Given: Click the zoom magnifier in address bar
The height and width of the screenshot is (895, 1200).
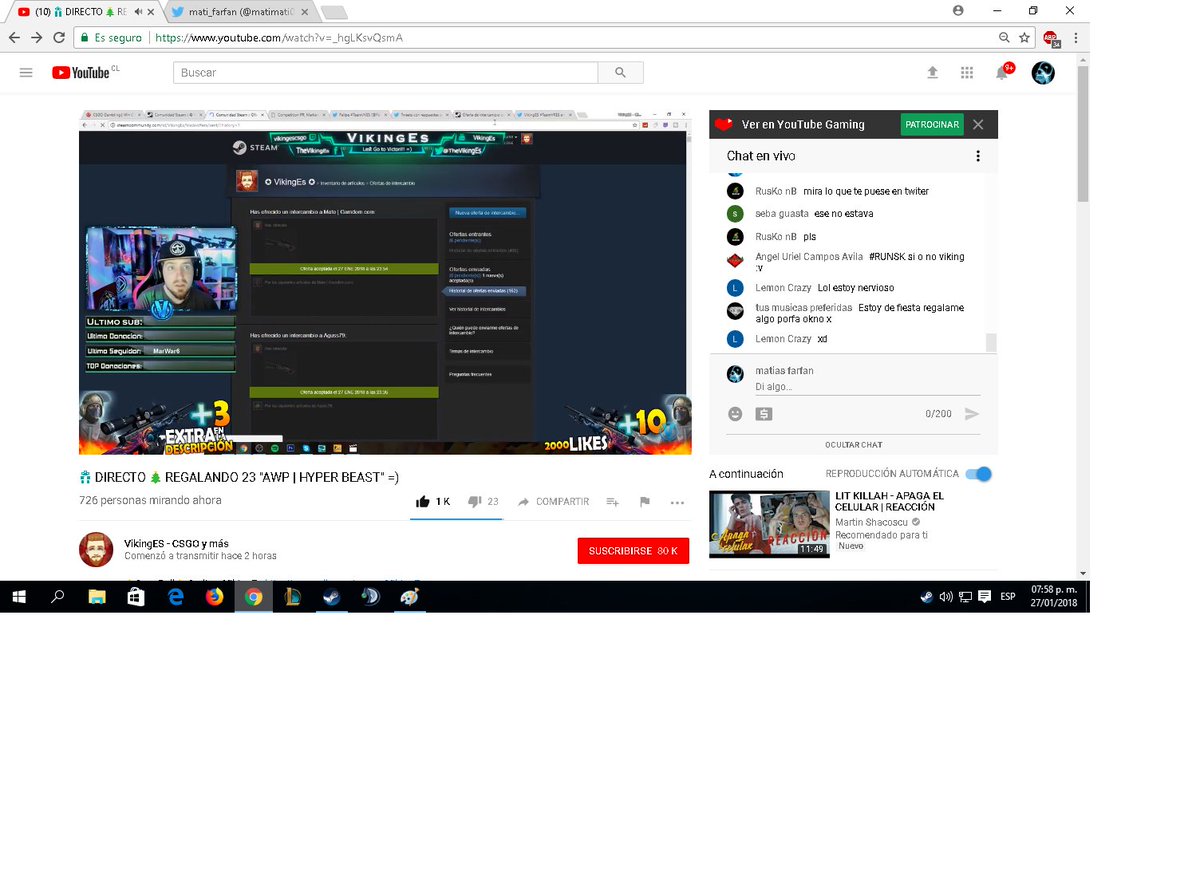Looking at the screenshot, I should 1004,37.
